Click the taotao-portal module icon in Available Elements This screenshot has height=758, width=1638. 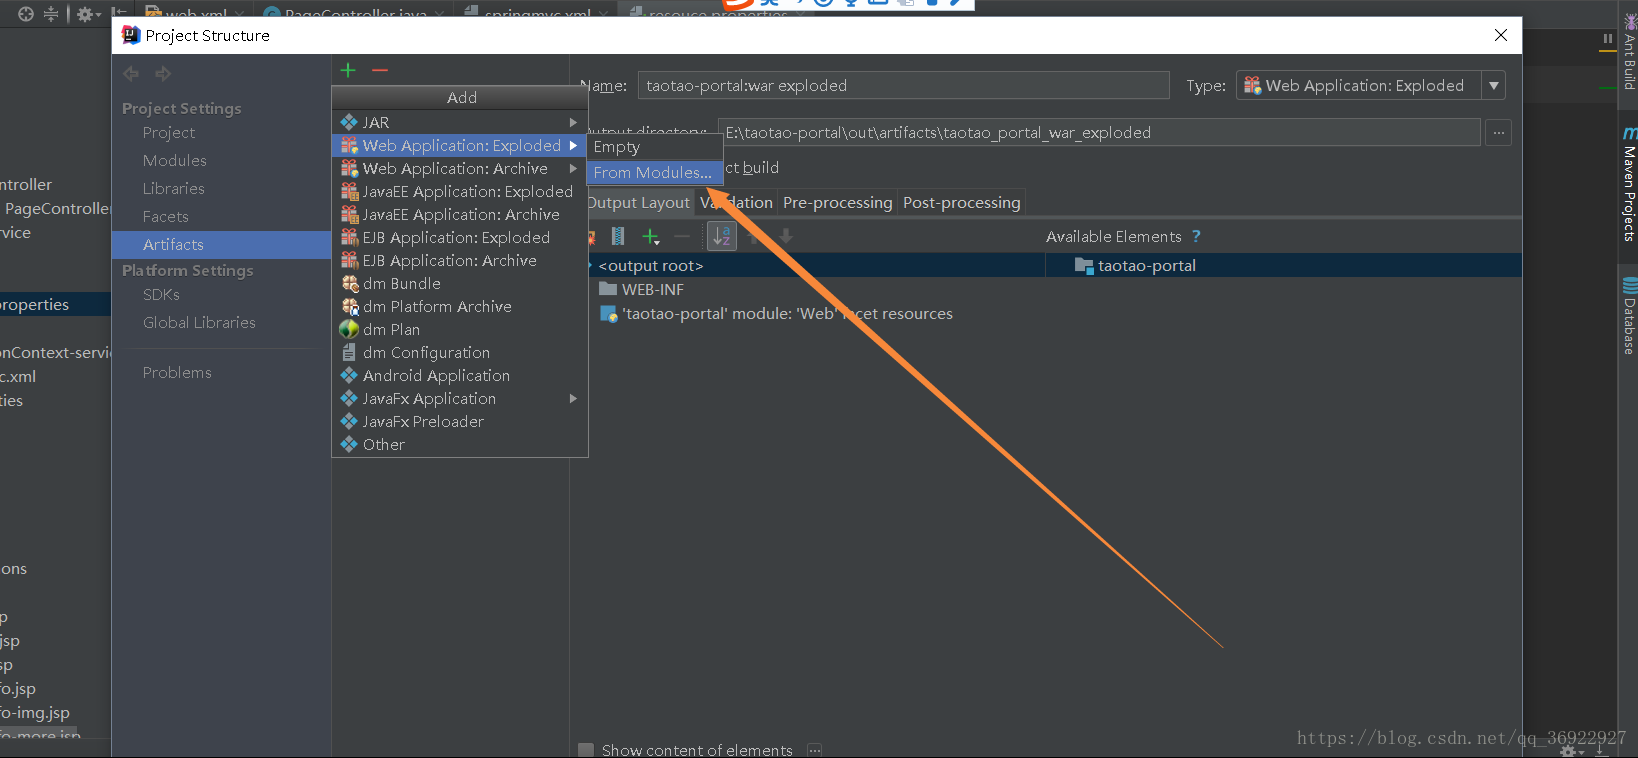pos(1084,265)
